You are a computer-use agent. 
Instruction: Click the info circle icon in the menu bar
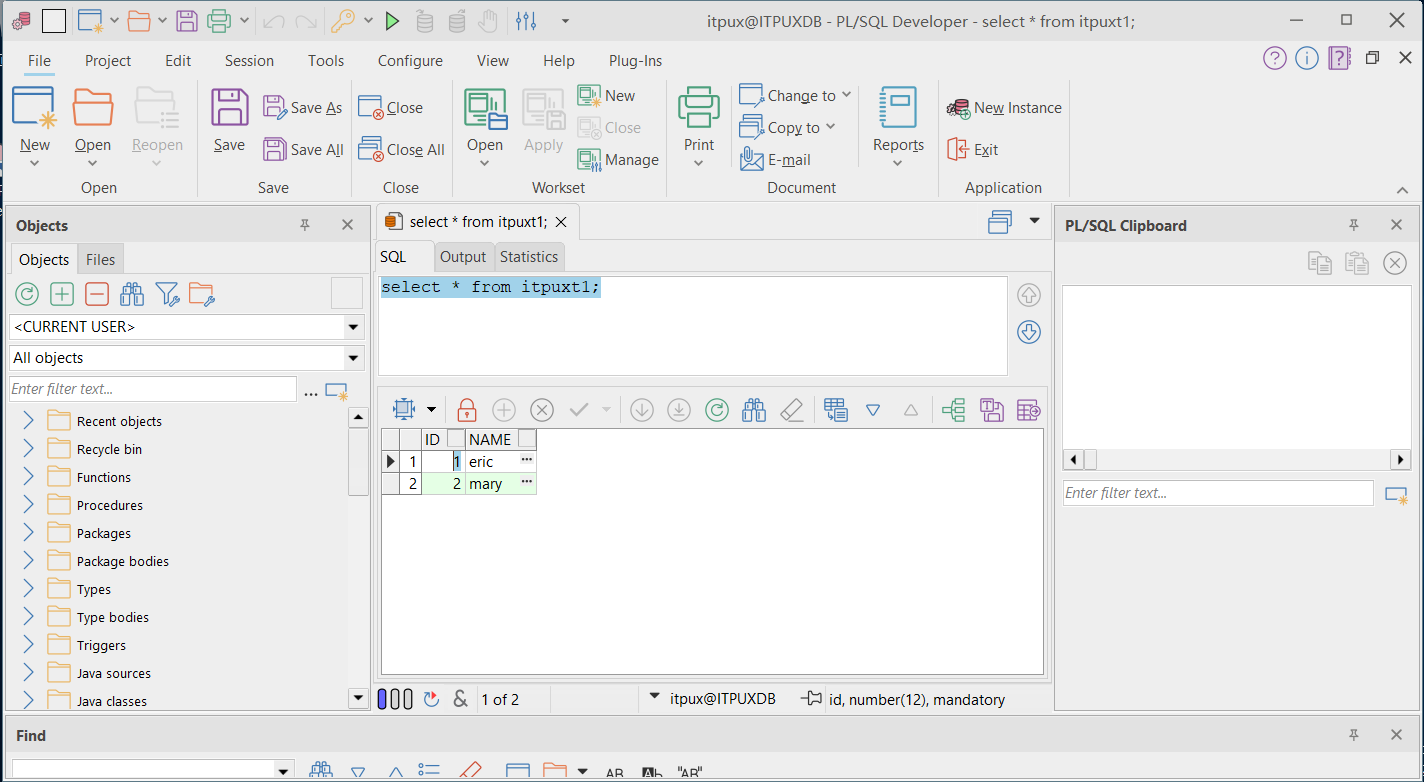[x=1307, y=58]
